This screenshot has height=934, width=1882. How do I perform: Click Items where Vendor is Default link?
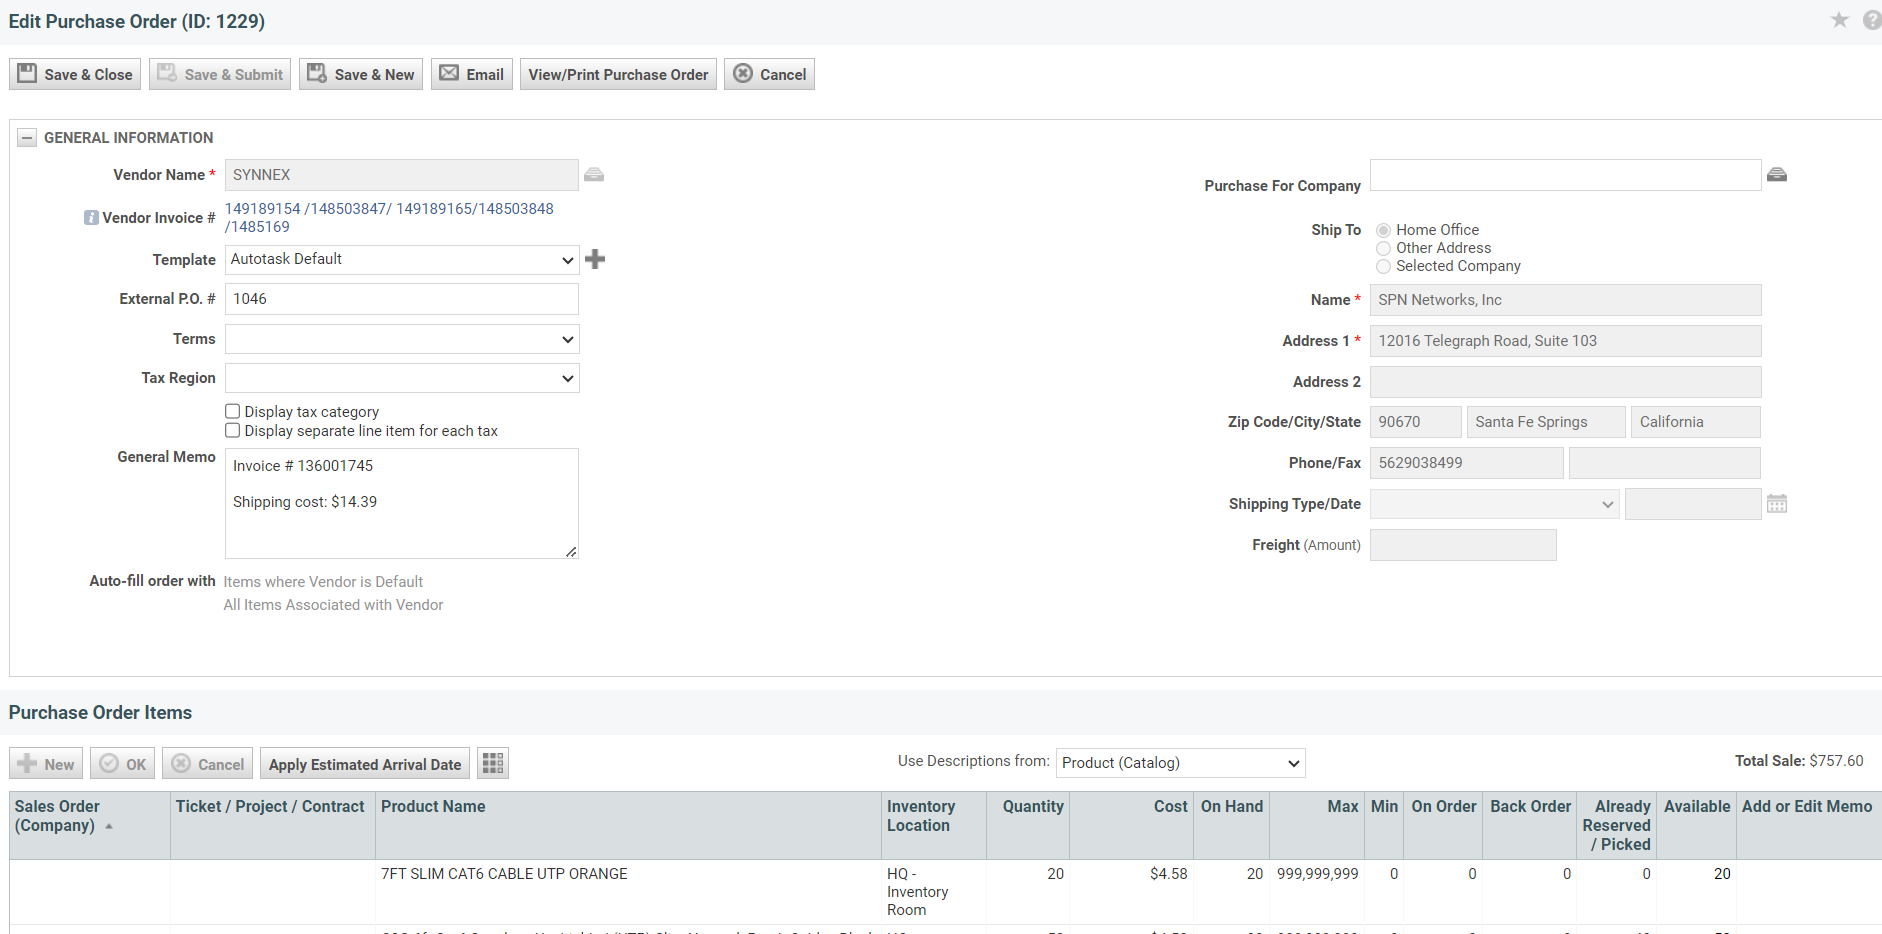[323, 582]
